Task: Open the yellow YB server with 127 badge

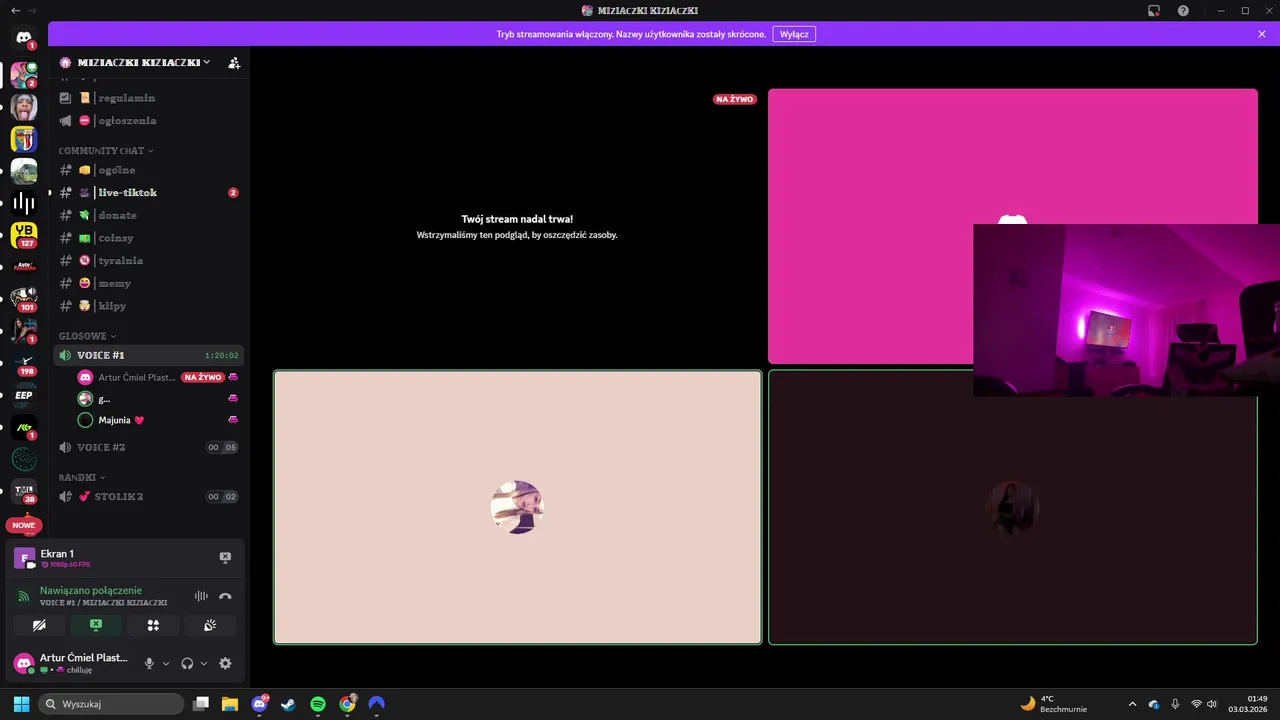Action: (x=24, y=235)
